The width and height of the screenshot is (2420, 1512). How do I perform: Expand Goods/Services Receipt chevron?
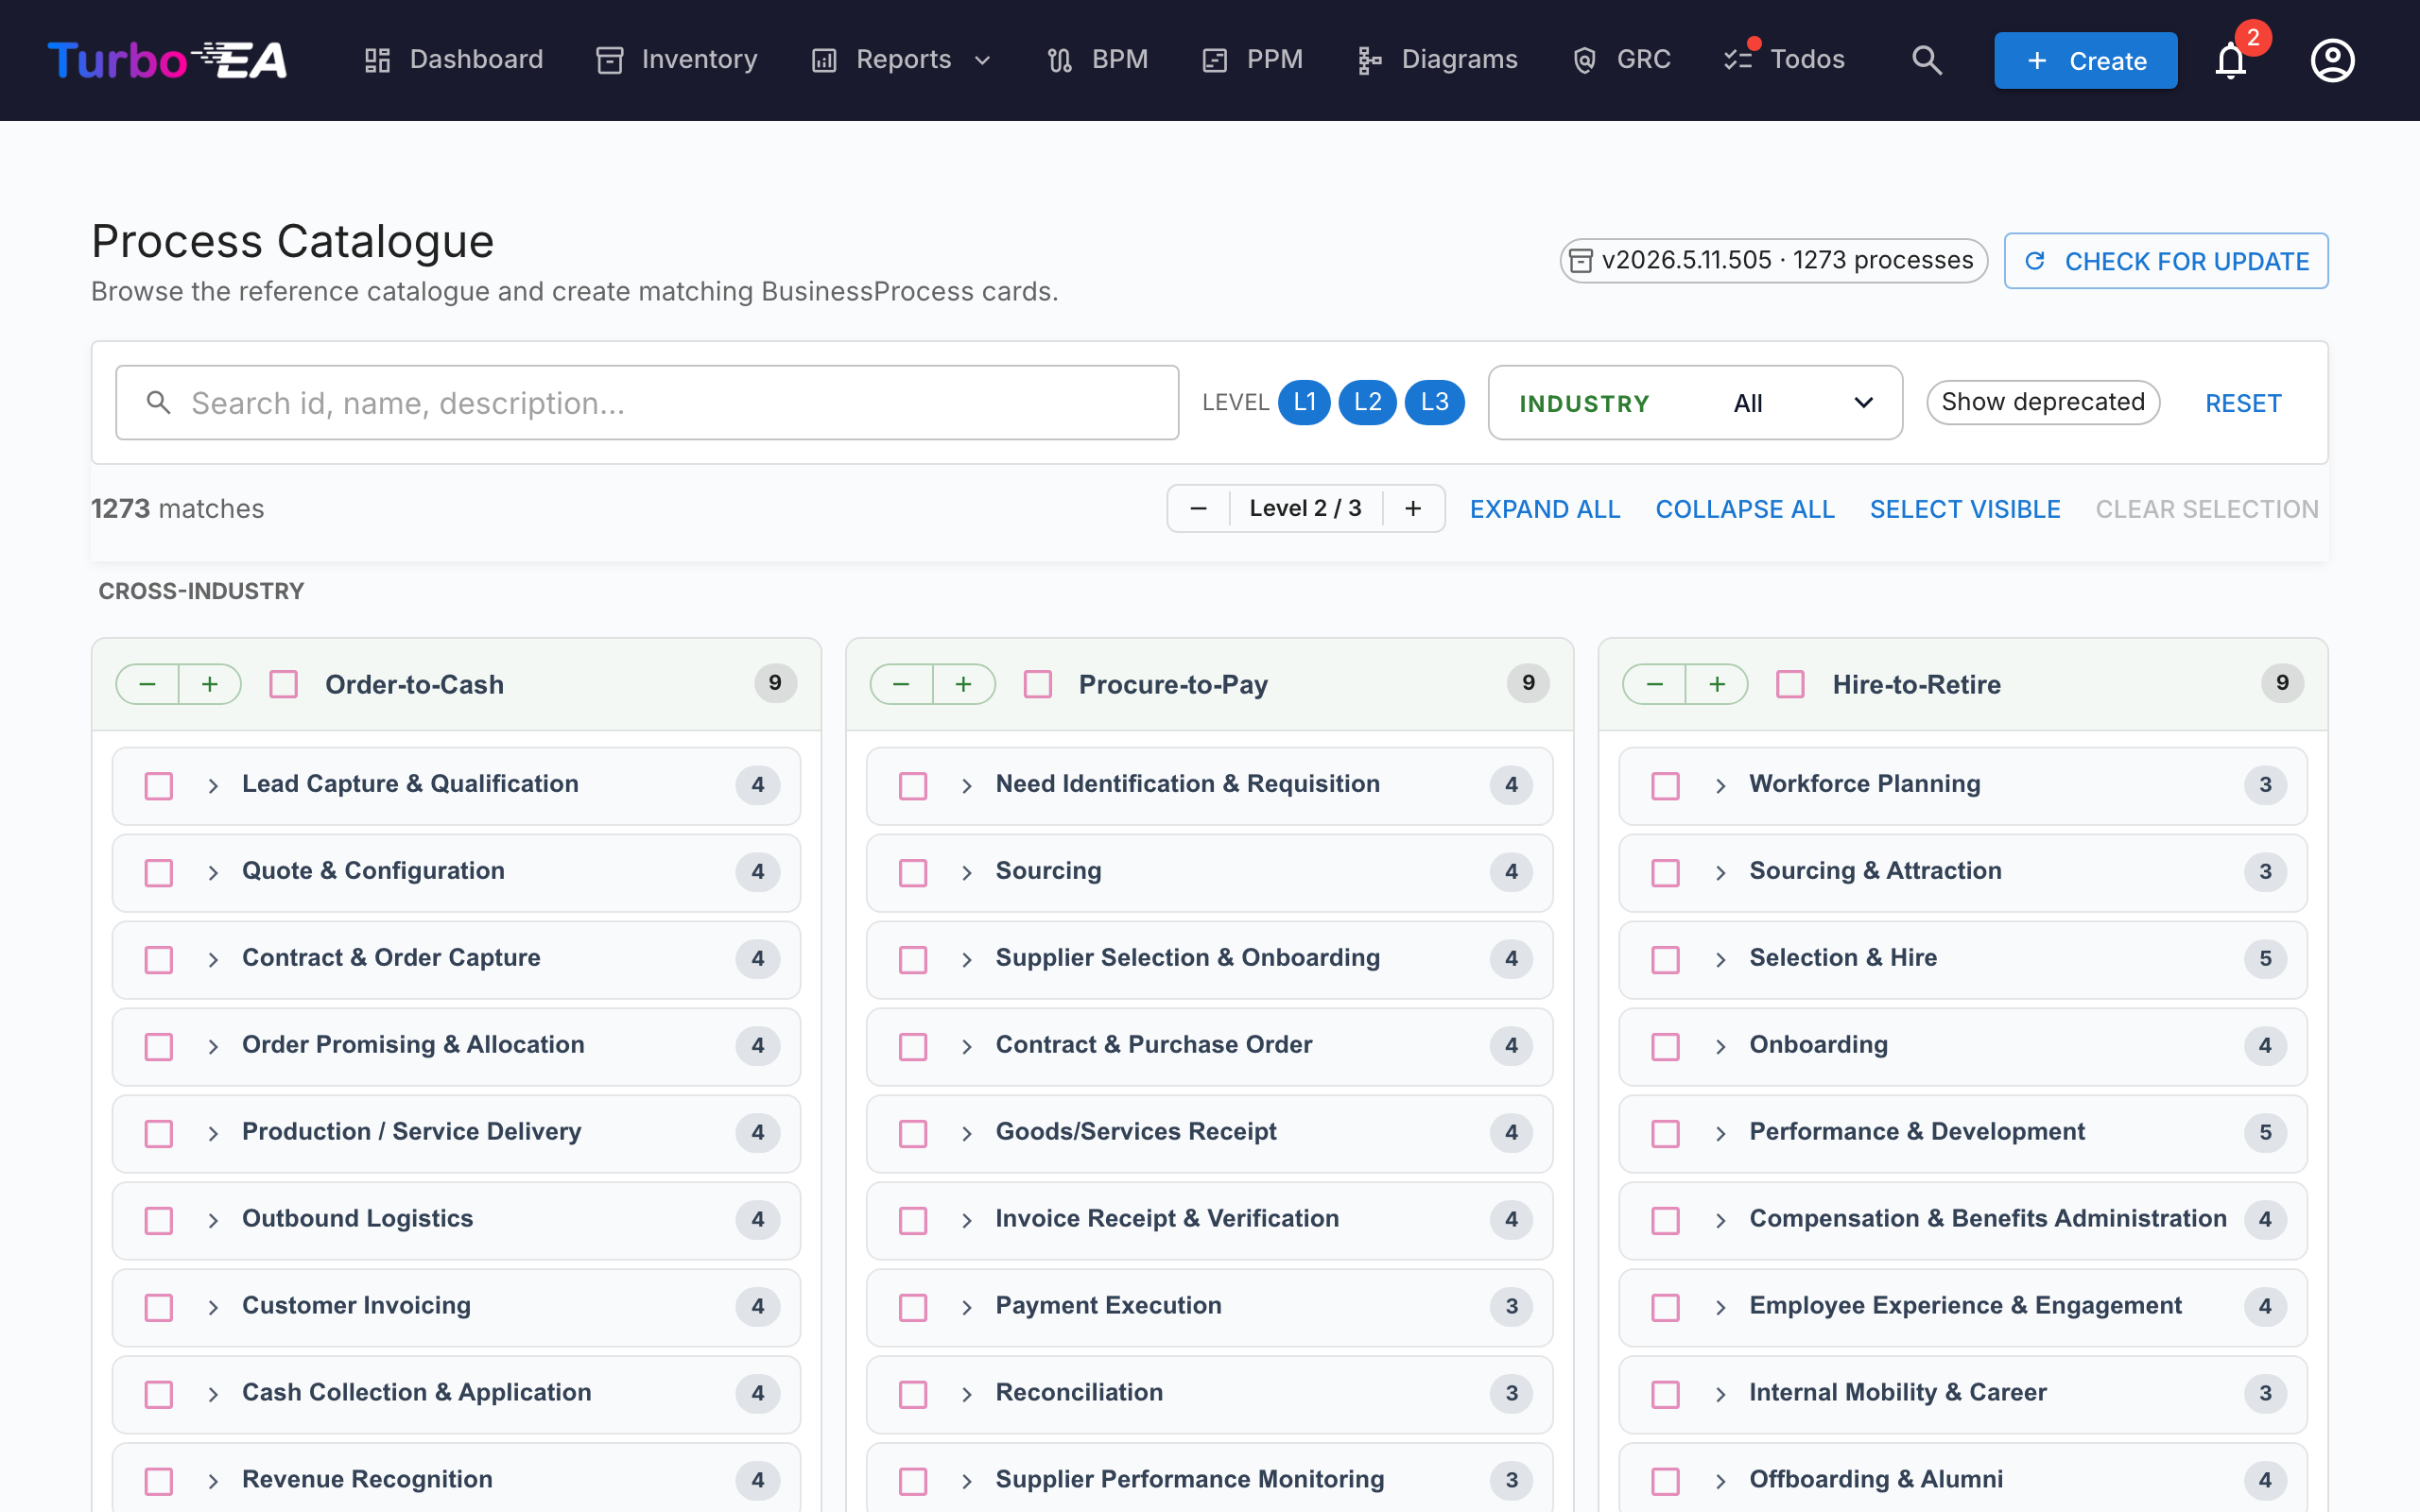click(x=967, y=1134)
